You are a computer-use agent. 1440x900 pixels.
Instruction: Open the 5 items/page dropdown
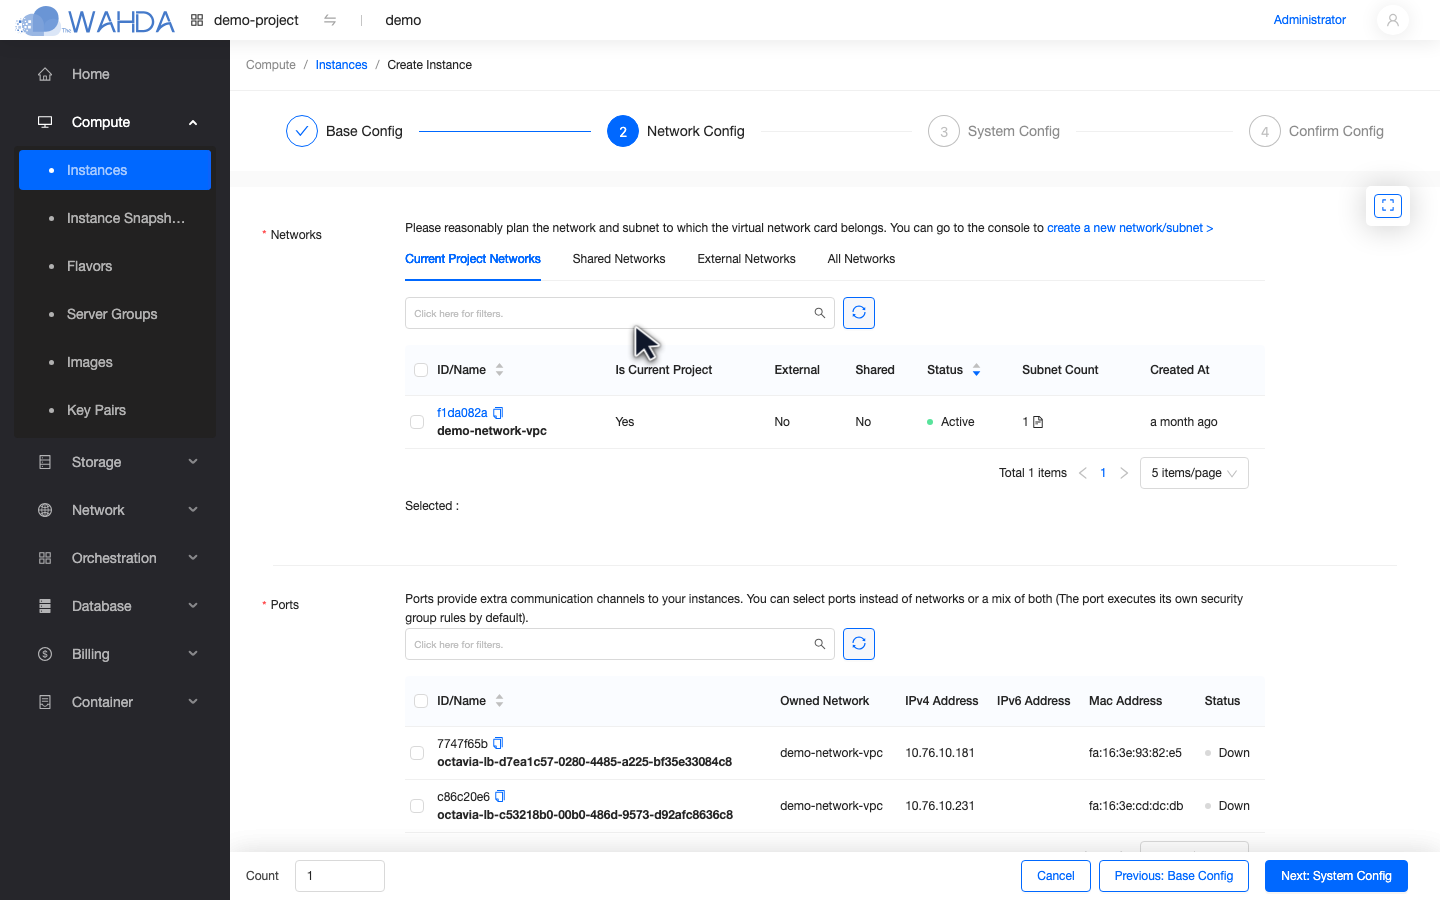coord(1194,473)
